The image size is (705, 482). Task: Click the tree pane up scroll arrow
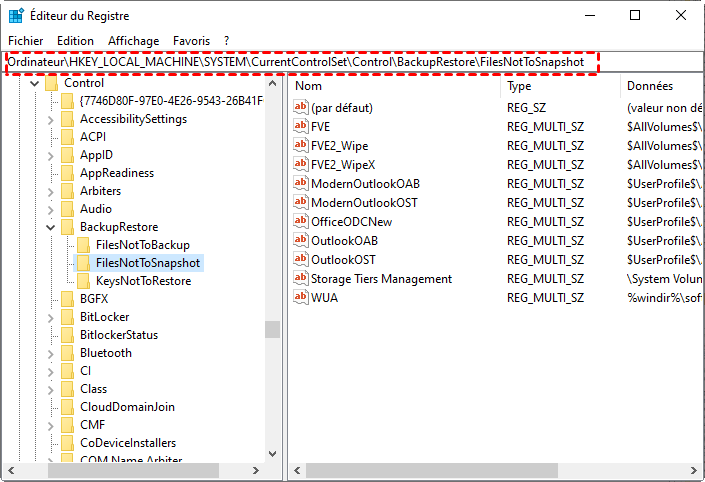pyautogui.click(x=272, y=83)
